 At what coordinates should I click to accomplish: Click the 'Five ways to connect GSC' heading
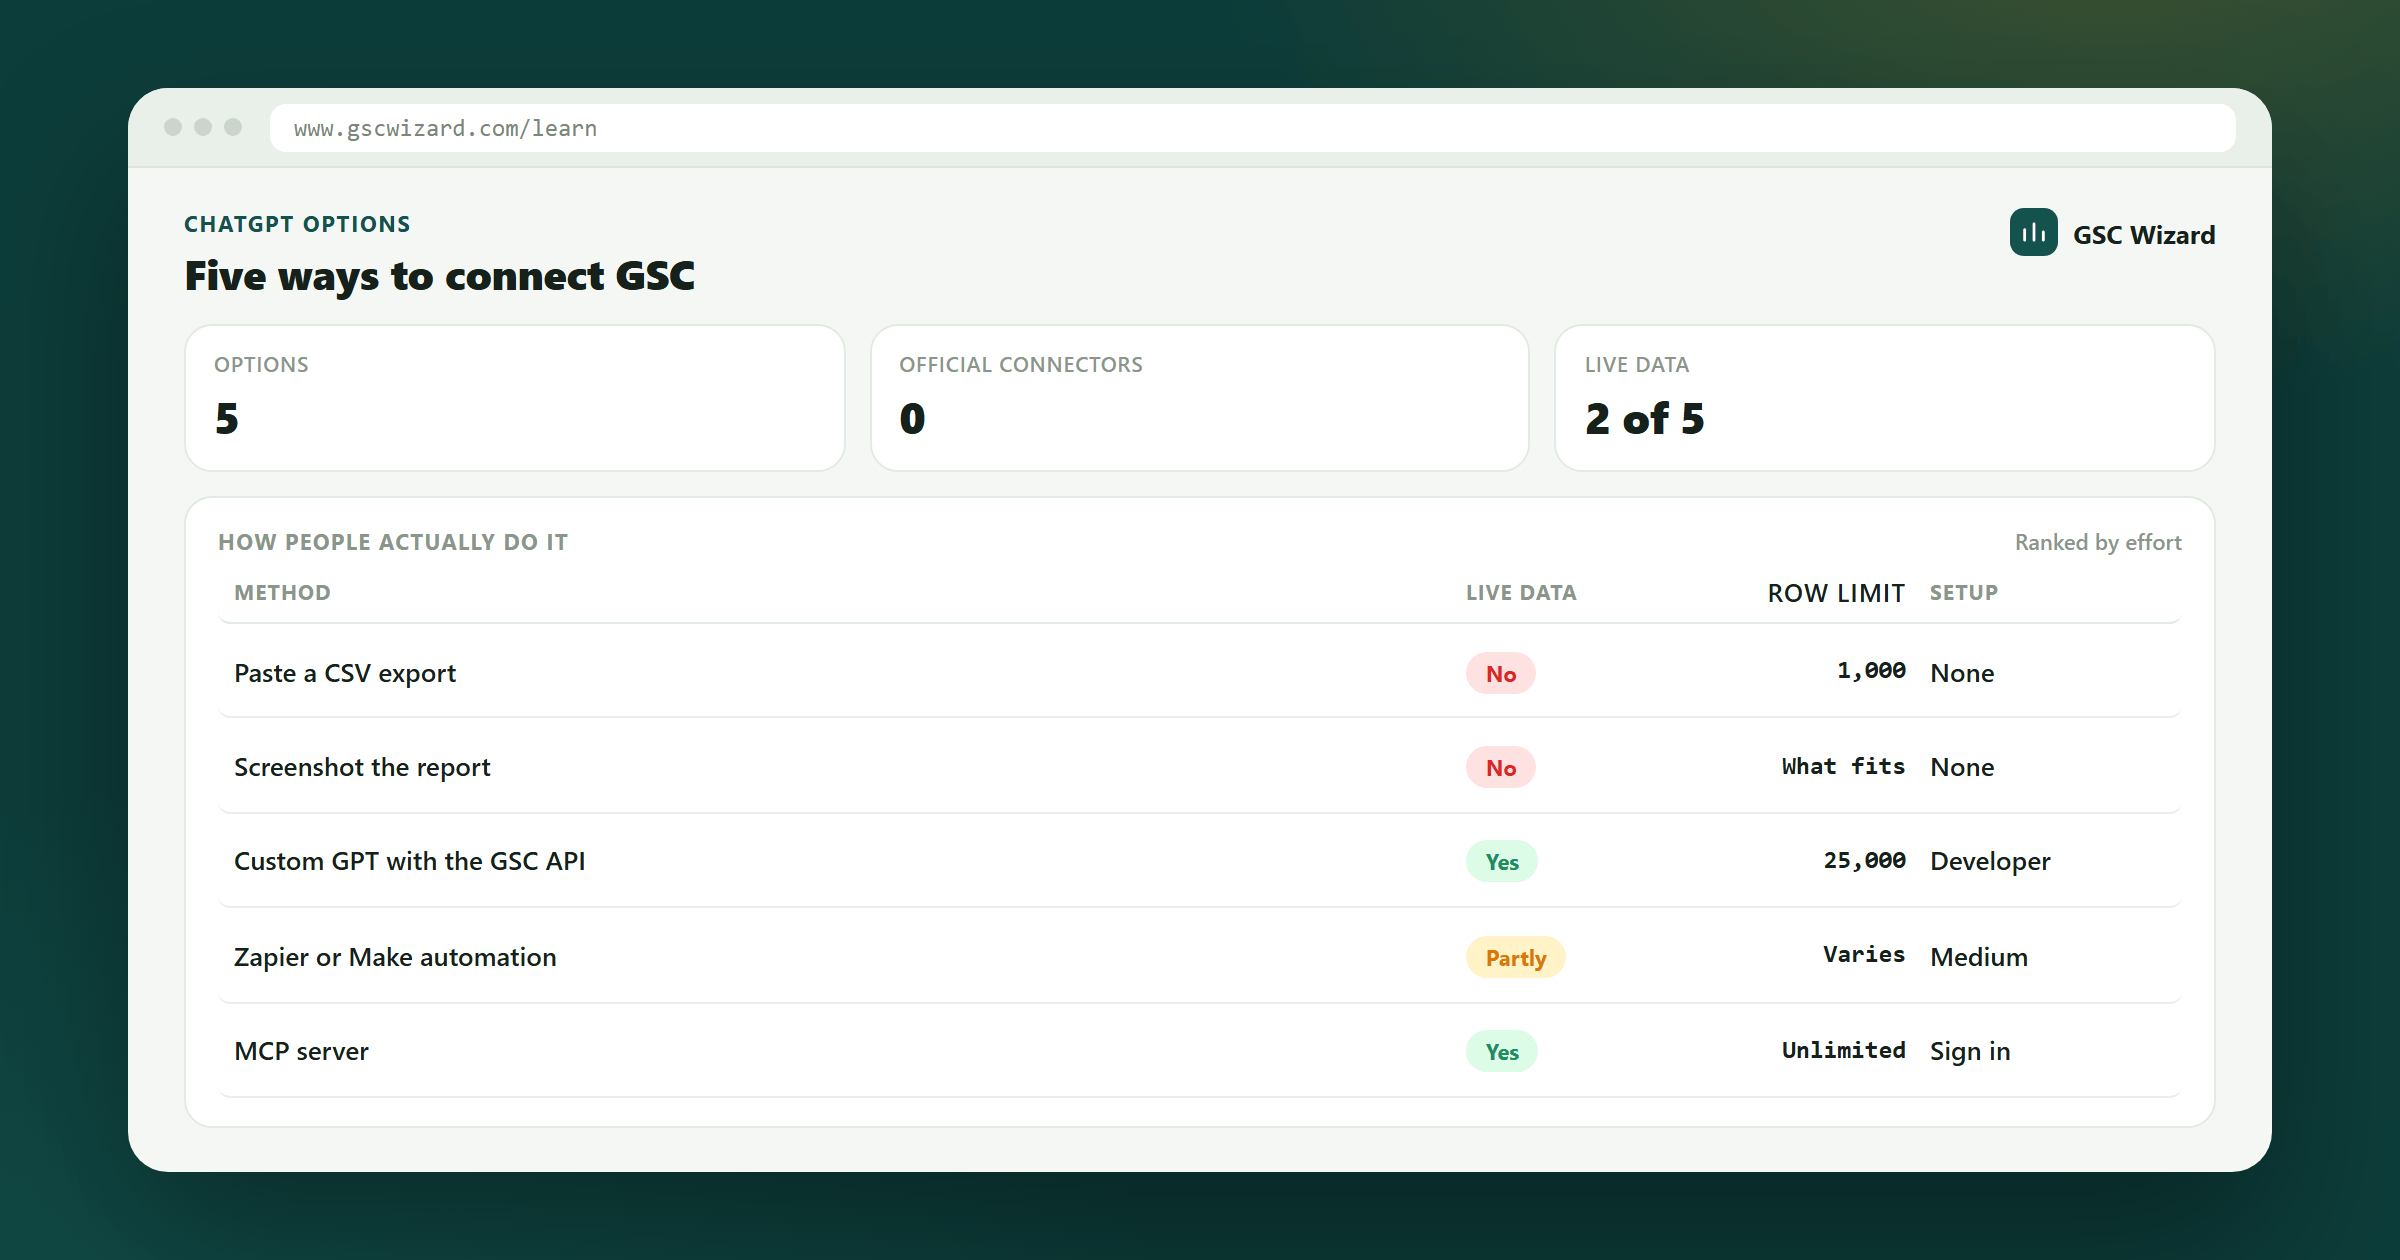coord(440,276)
